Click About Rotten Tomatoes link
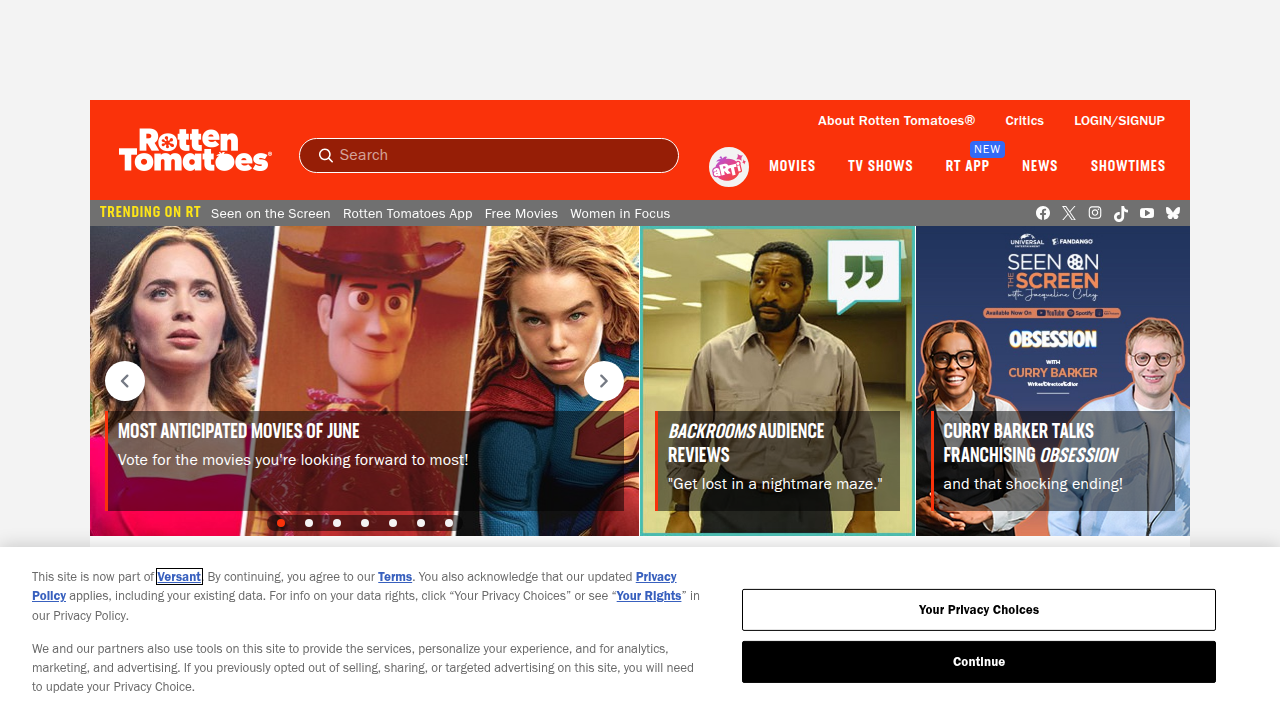The width and height of the screenshot is (1280, 720). click(x=896, y=121)
